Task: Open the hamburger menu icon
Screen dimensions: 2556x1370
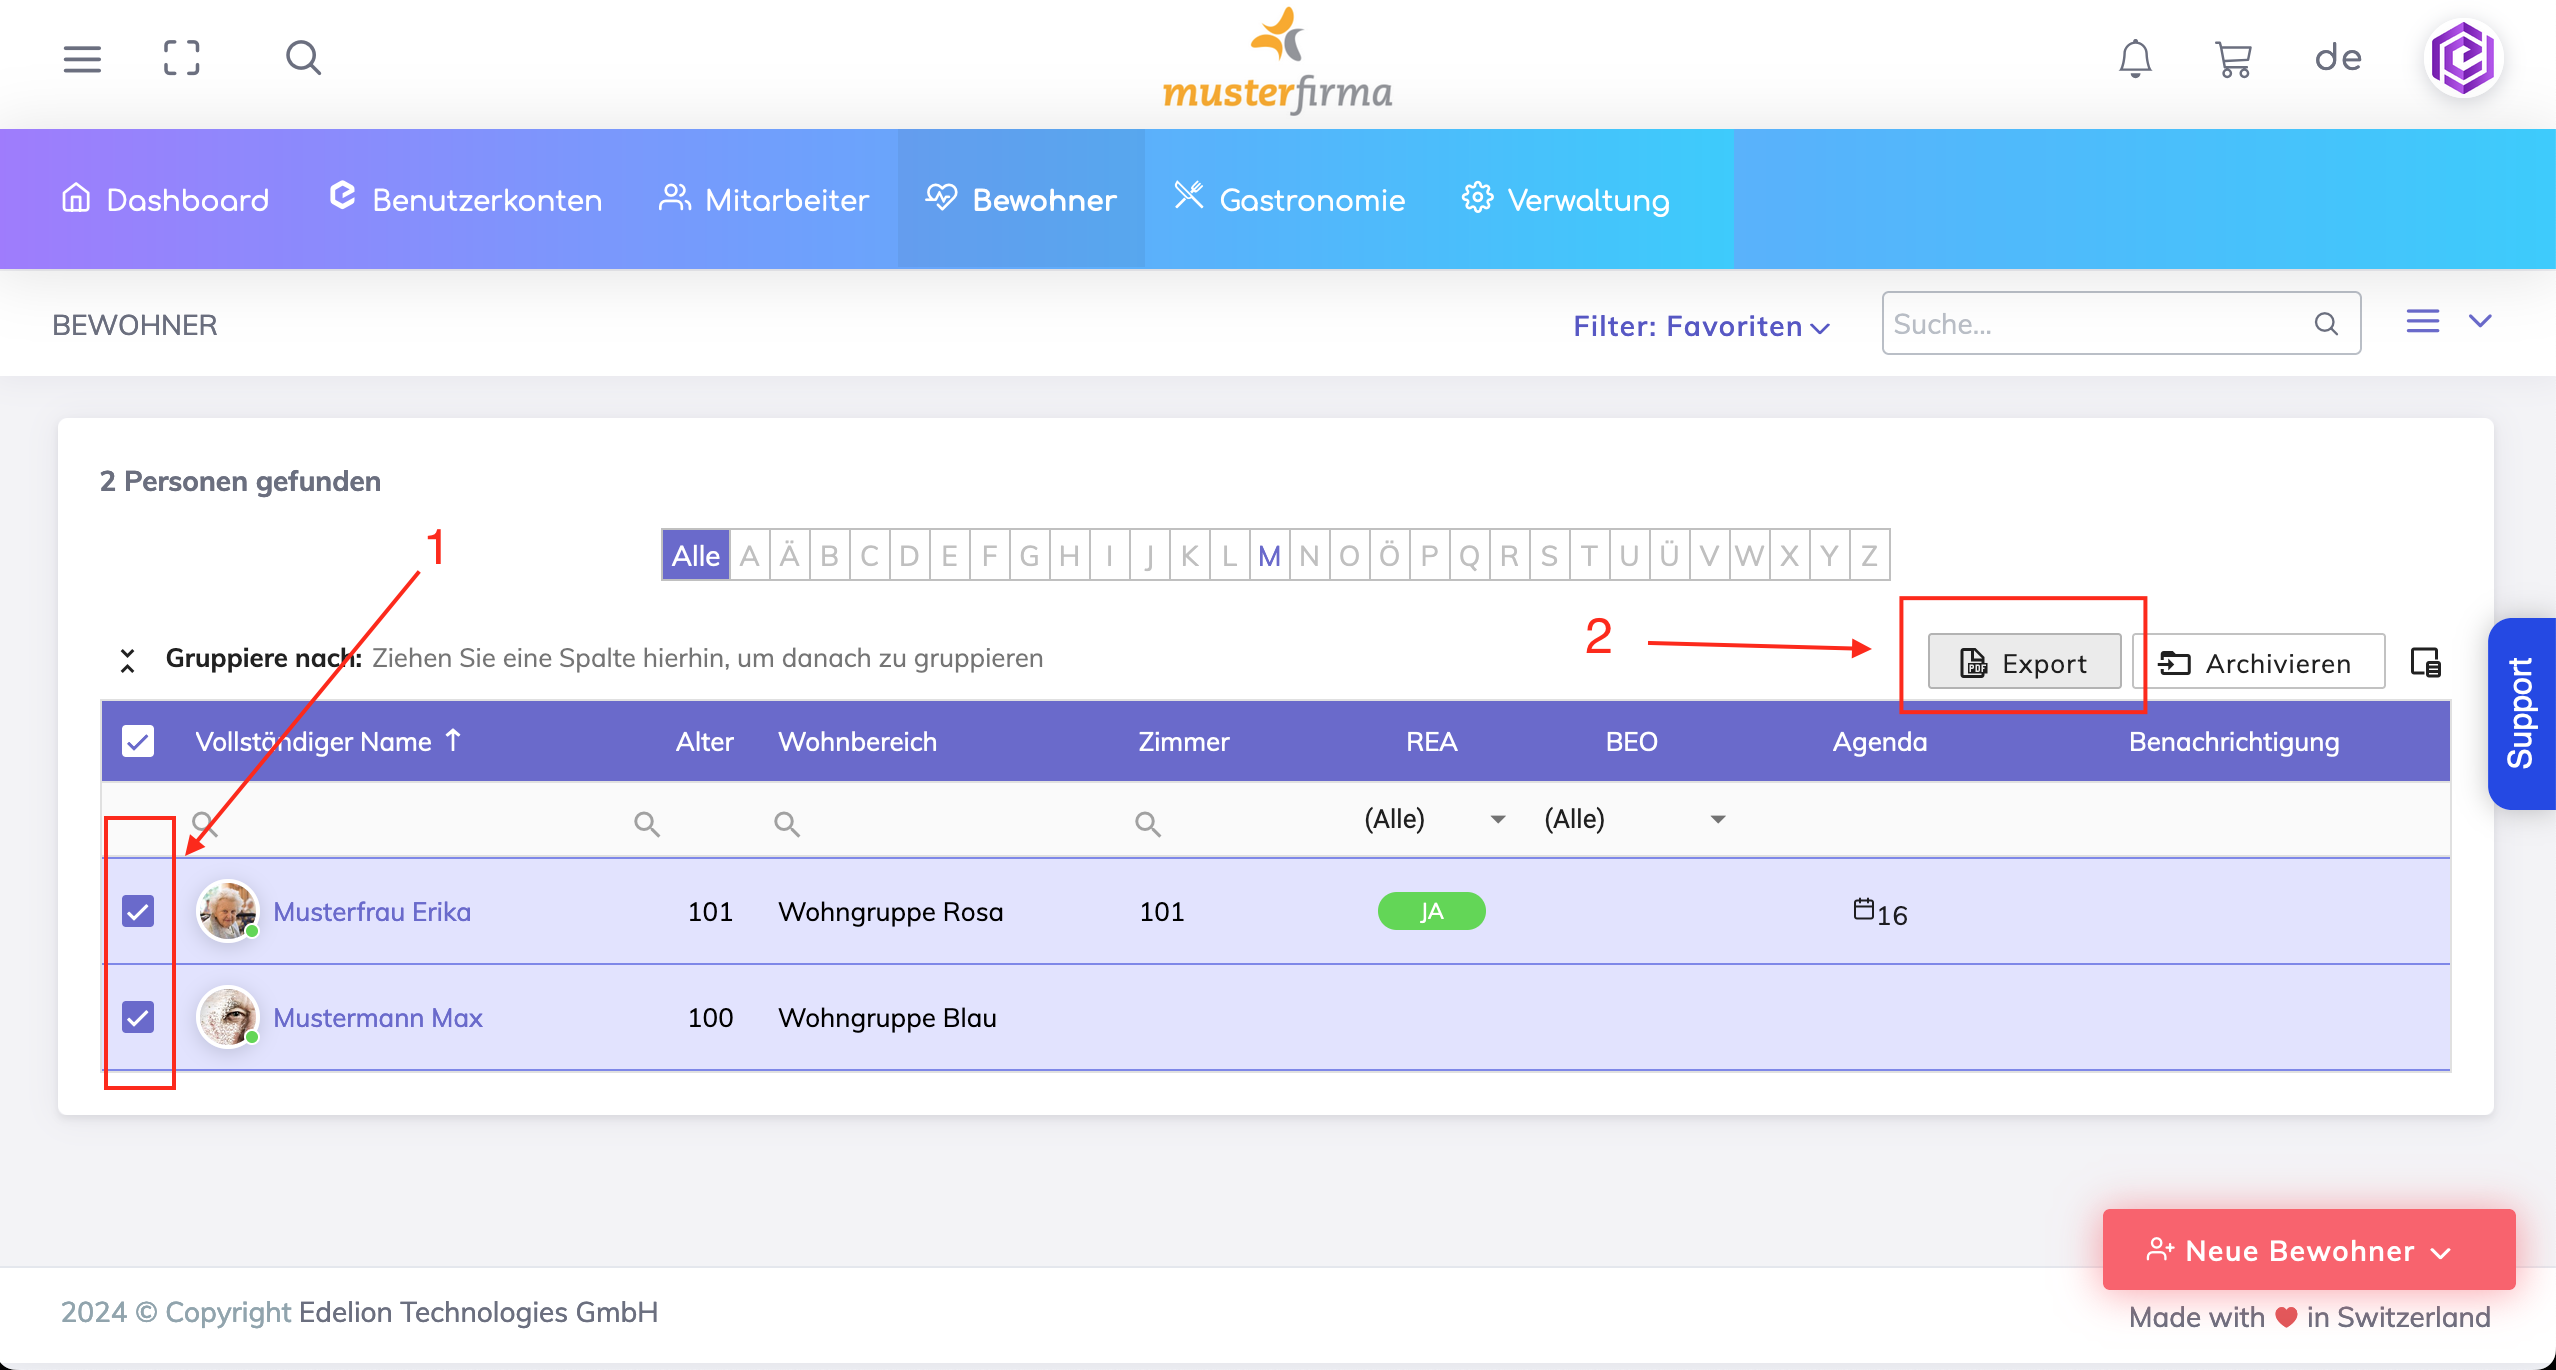Action: (x=82, y=59)
